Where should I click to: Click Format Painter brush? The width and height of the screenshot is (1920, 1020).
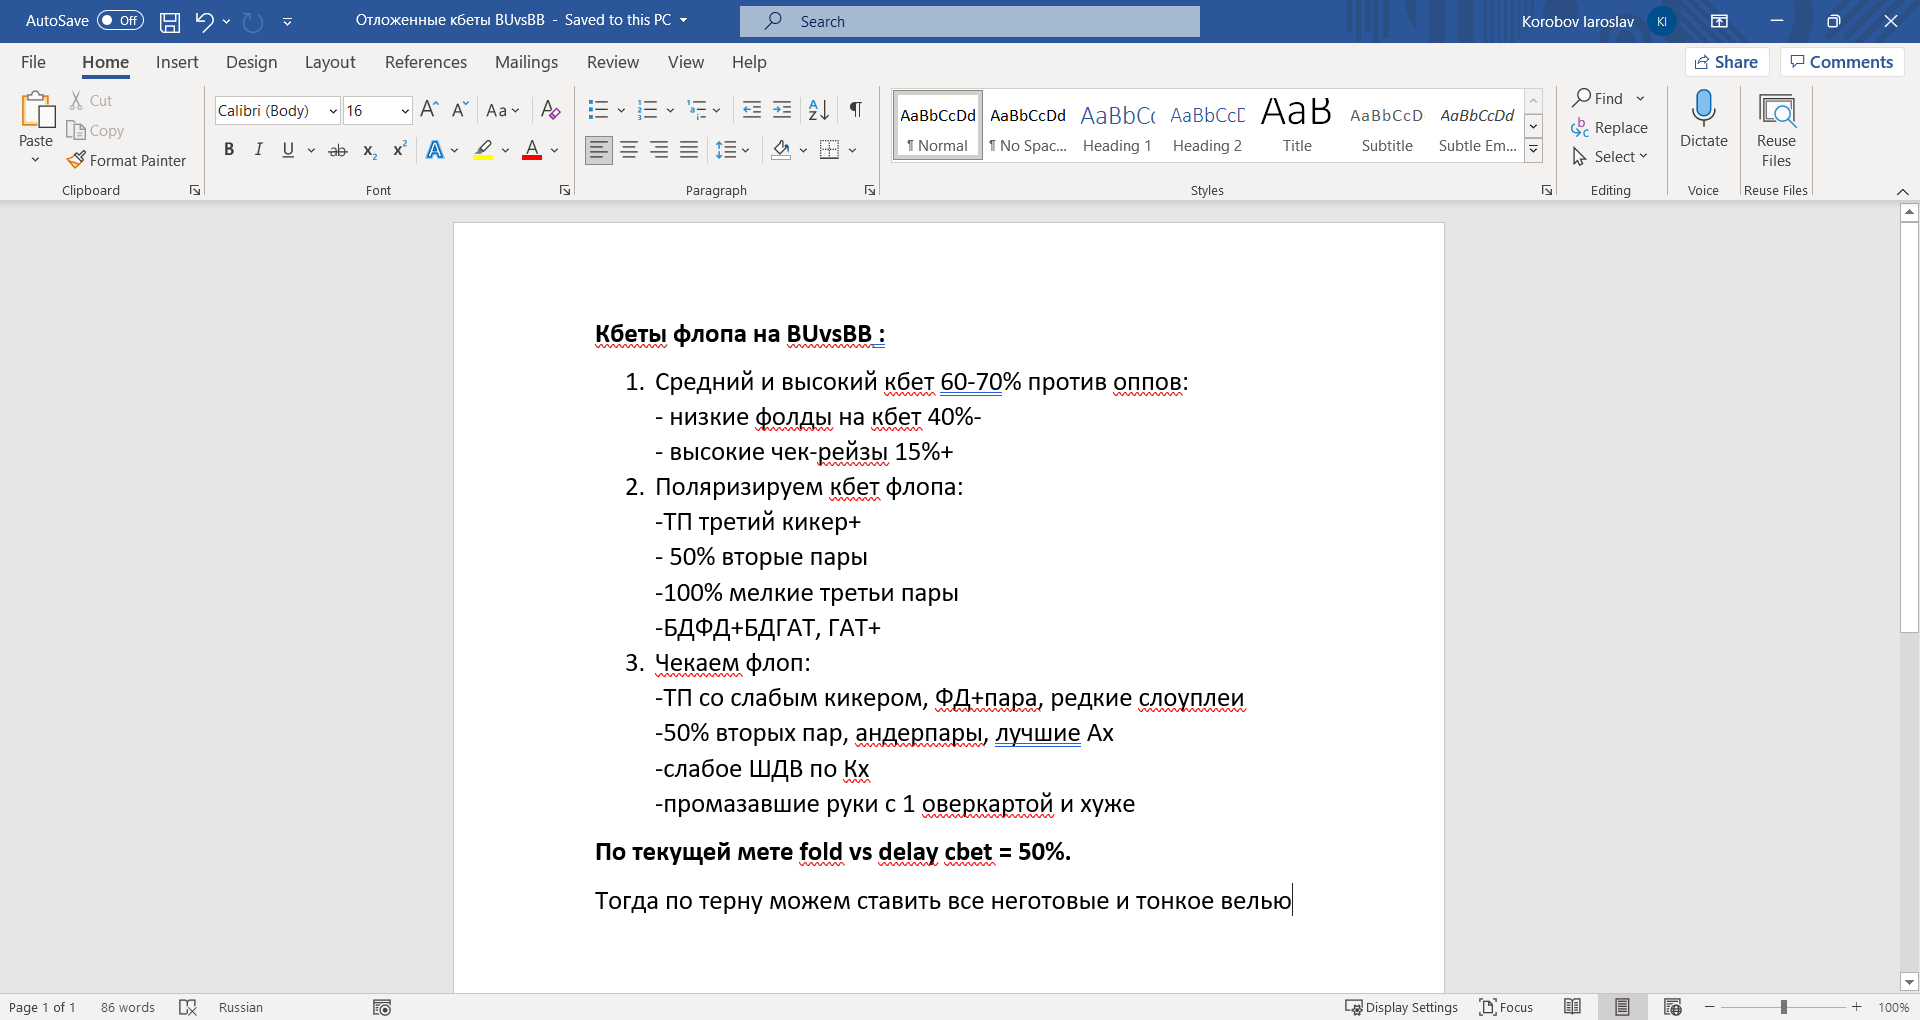(127, 160)
